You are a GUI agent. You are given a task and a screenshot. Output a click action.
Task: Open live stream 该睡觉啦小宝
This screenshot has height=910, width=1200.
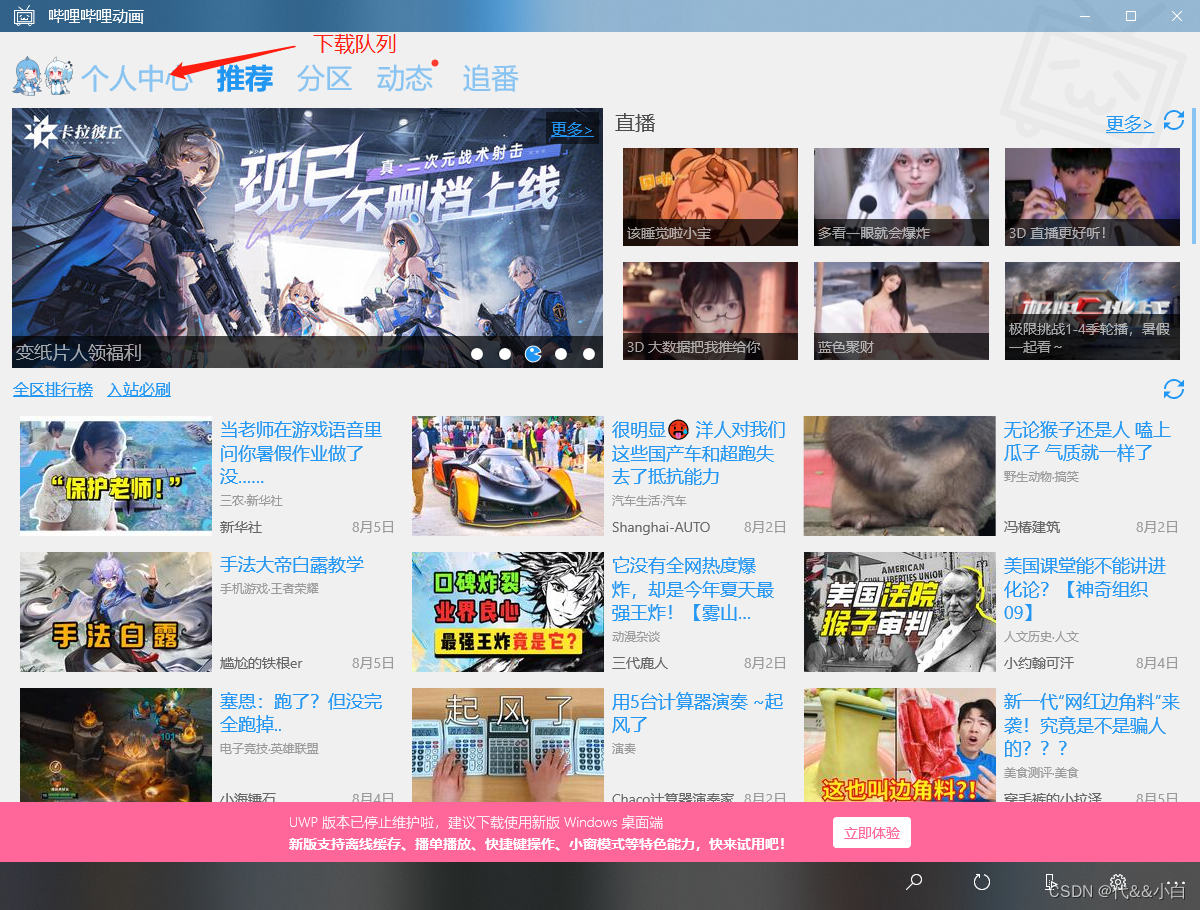(710, 197)
